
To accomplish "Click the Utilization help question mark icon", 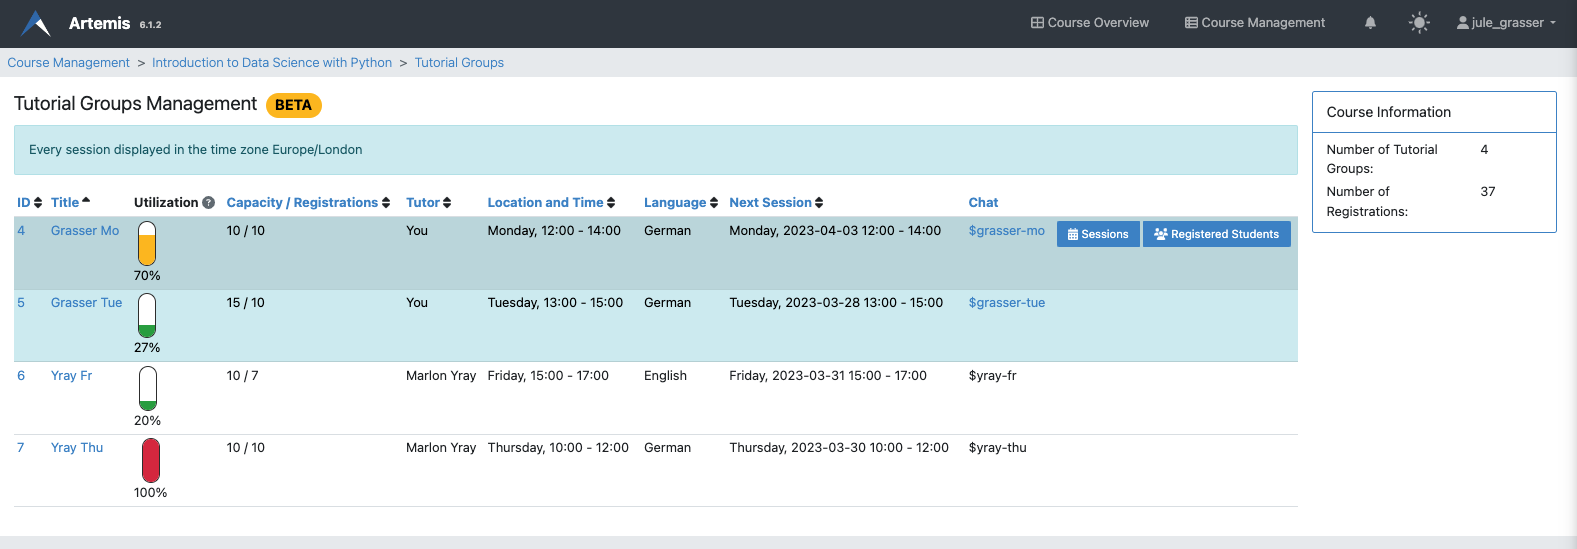I will click(x=208, y=203).
